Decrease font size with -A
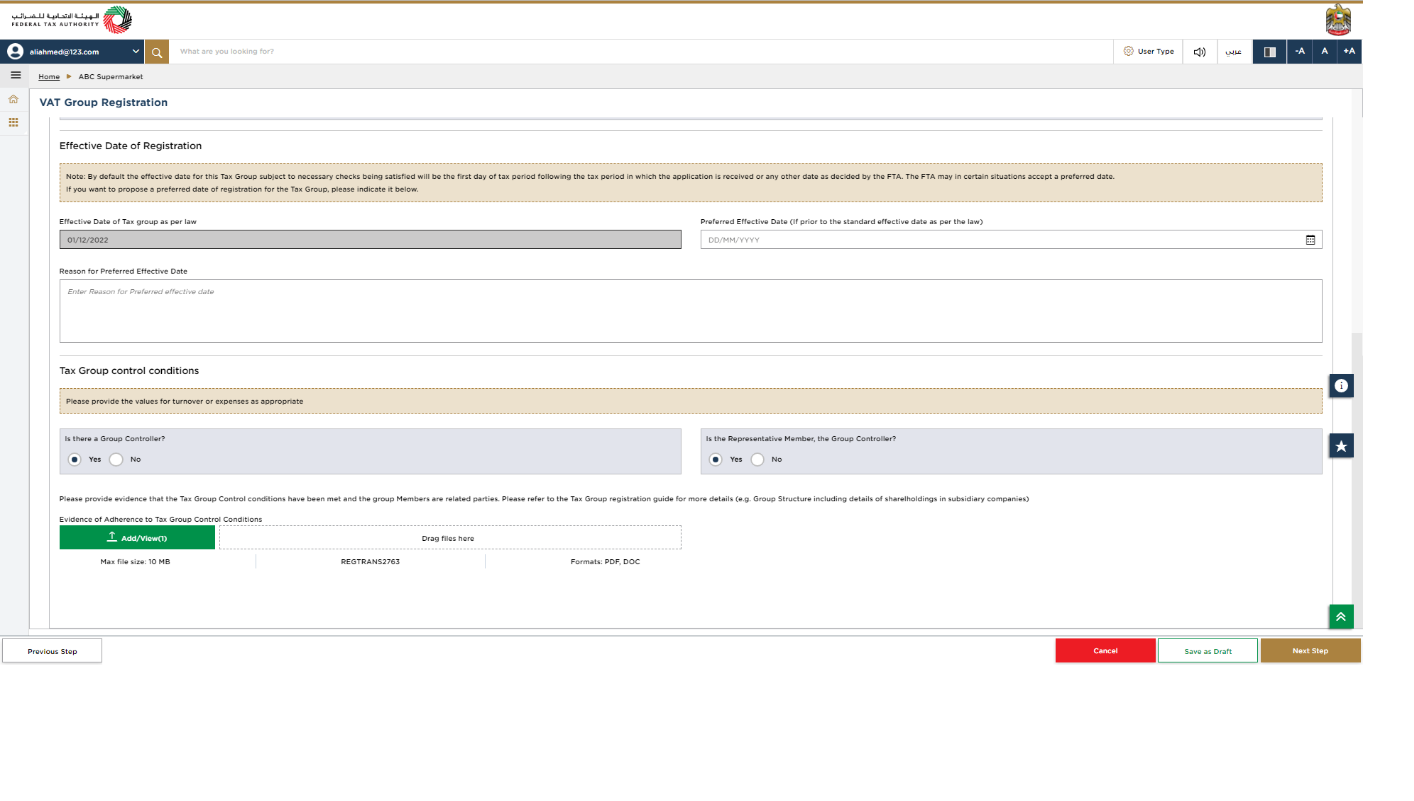 1300,52
